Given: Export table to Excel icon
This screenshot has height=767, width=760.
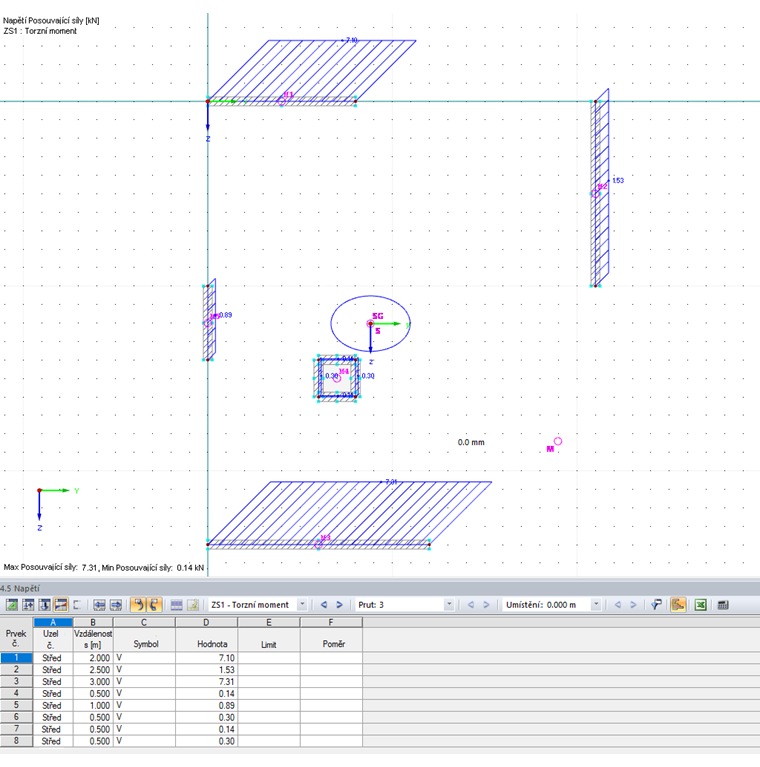Looking at the screenshot, I should point(701,605).
